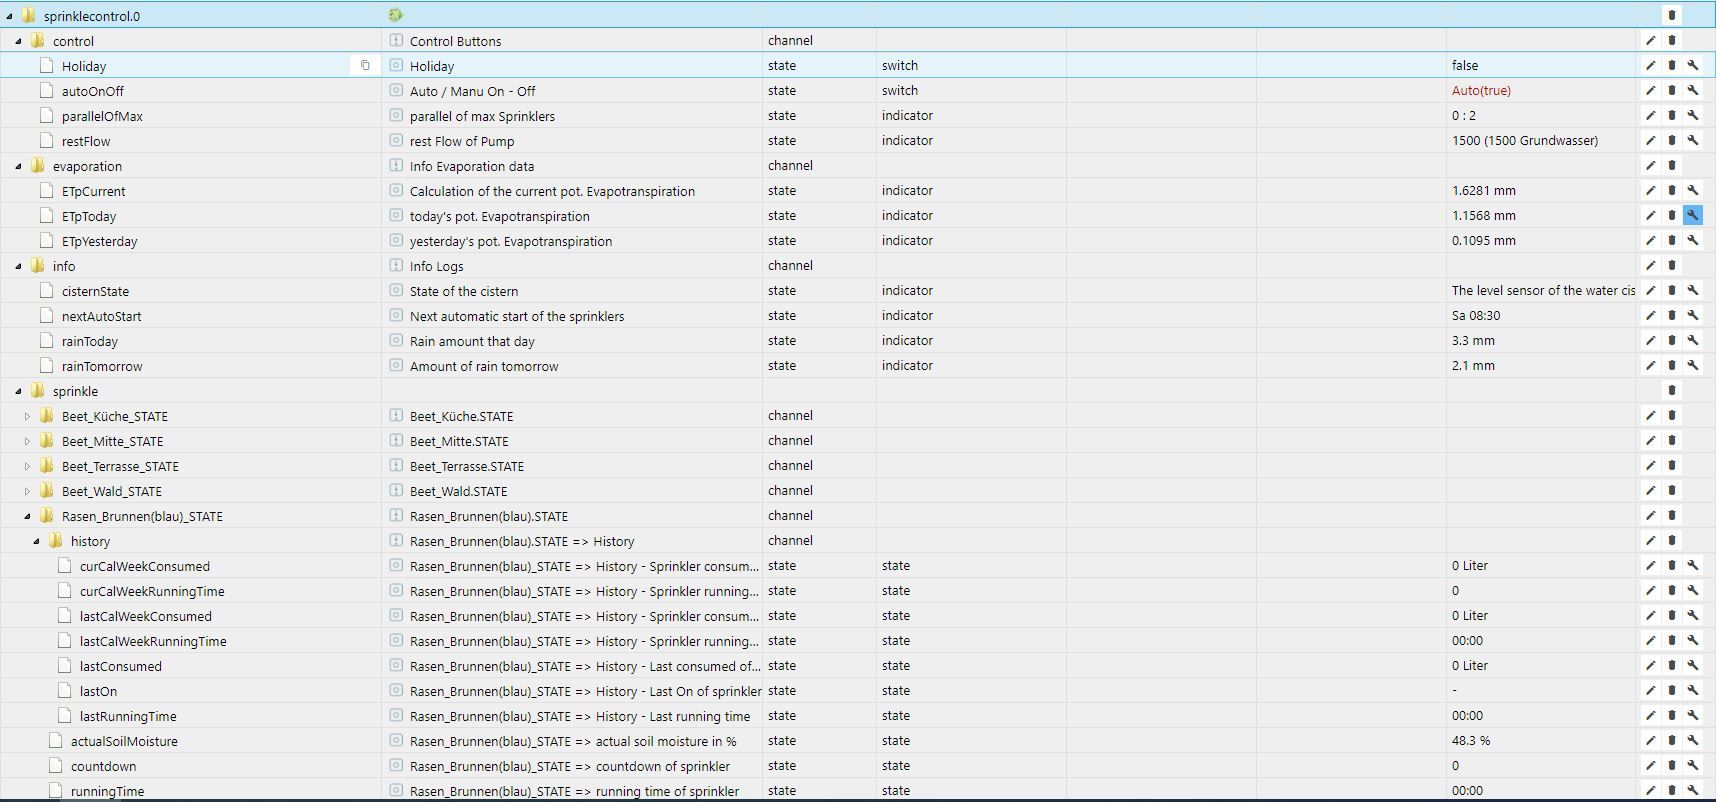
Task: Click the value 1500 (1500 Grundwasser)
Action: click(1525, 140)
